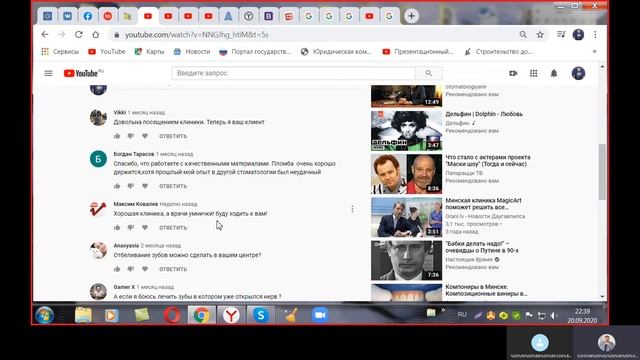Open the Максим Ковалев commenter name link
This screenshot has height=360, width=640.
point(136,204)
